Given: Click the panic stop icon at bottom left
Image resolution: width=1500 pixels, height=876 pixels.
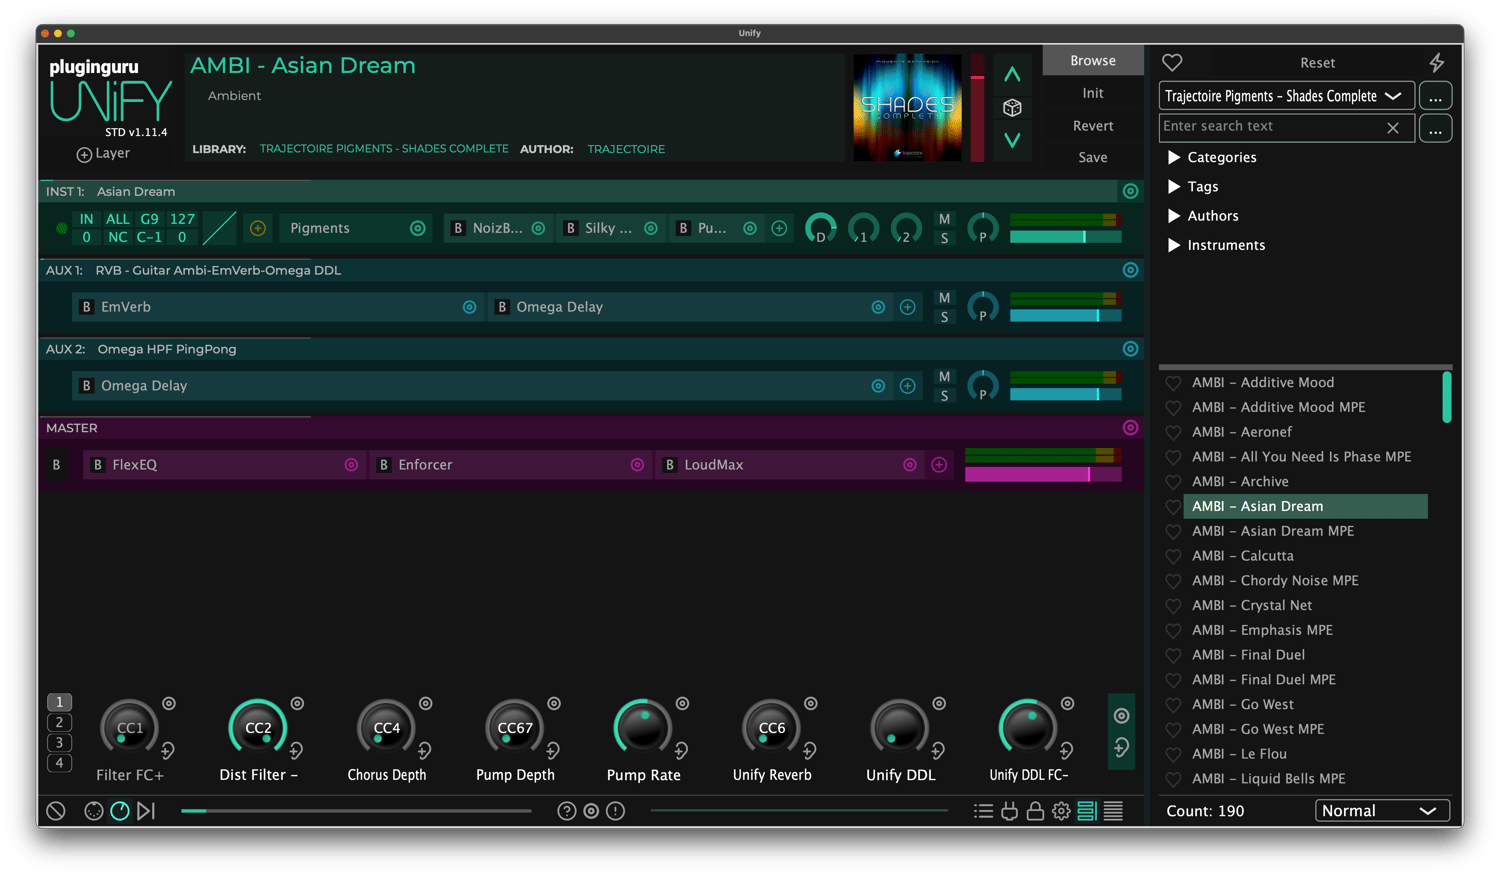Looking at the screenshot, I should click(56, 811).
